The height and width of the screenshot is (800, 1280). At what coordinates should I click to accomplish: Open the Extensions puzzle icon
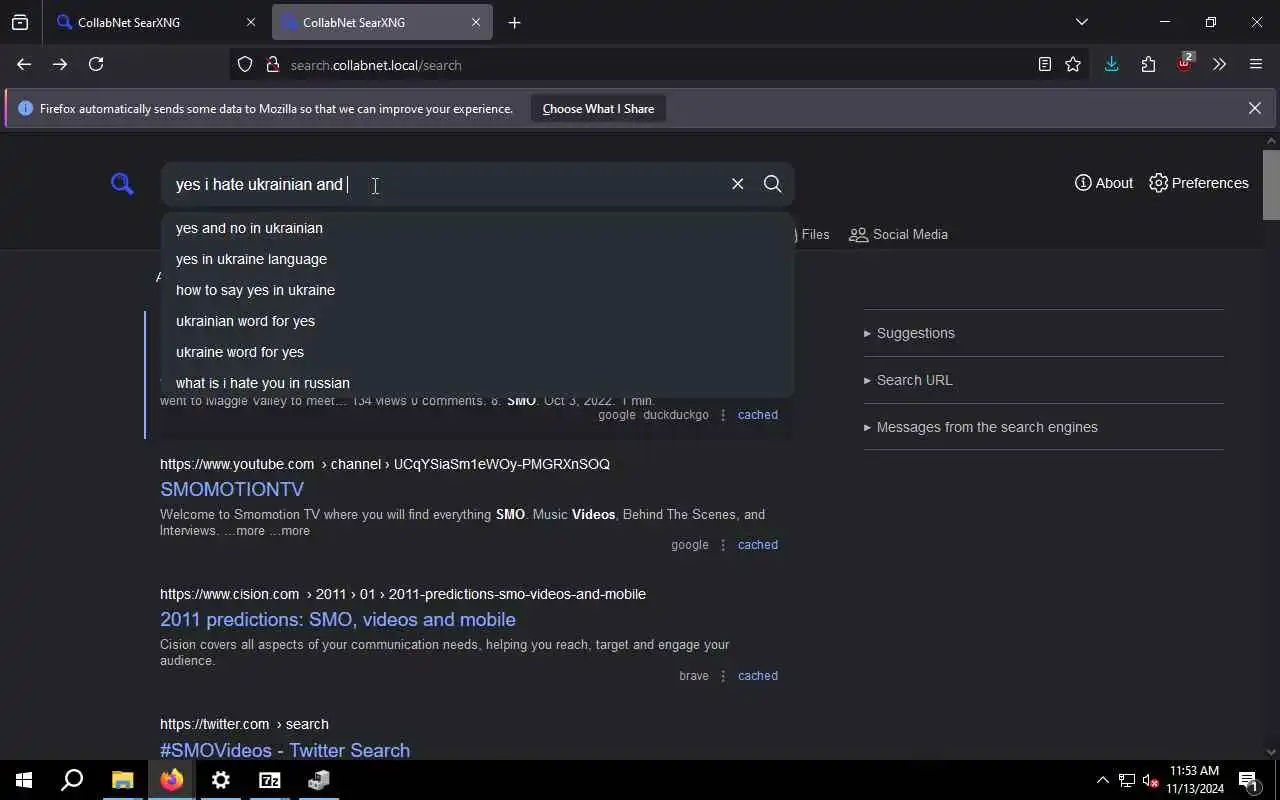1148,64
